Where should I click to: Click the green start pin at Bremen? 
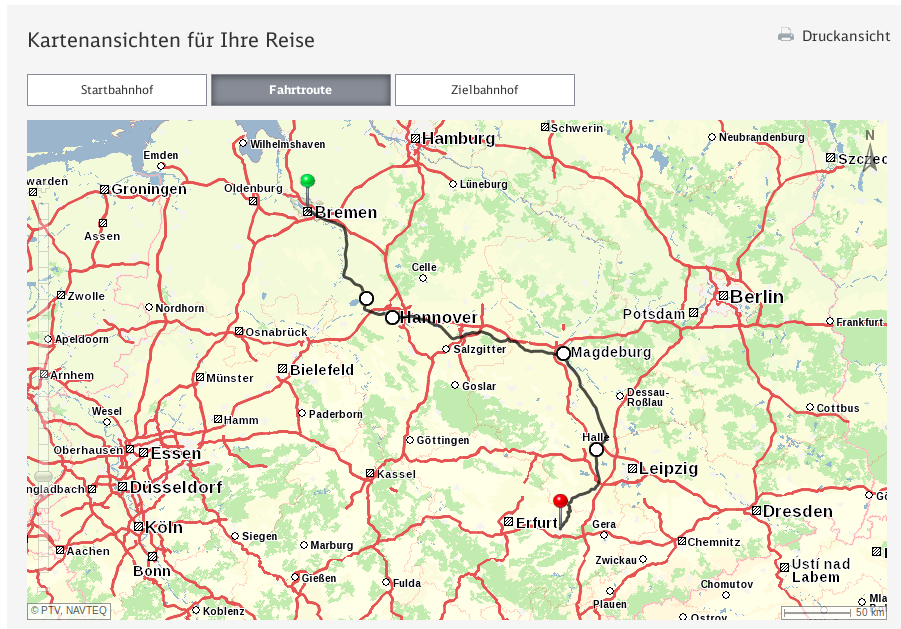tap(307, 182)
